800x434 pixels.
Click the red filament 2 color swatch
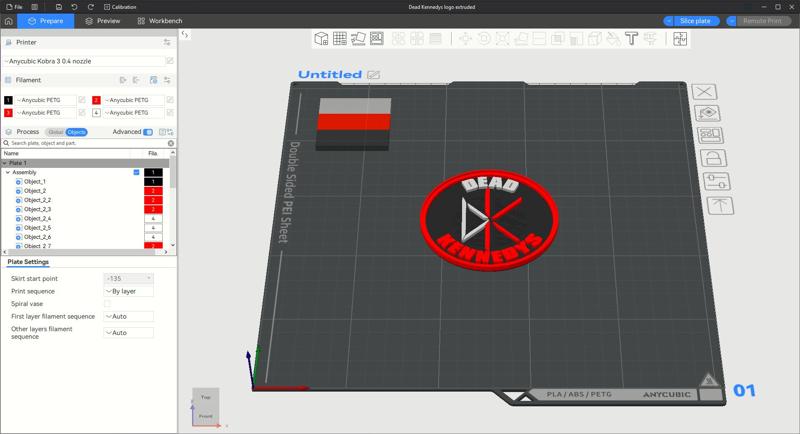(x=96, y=100)
